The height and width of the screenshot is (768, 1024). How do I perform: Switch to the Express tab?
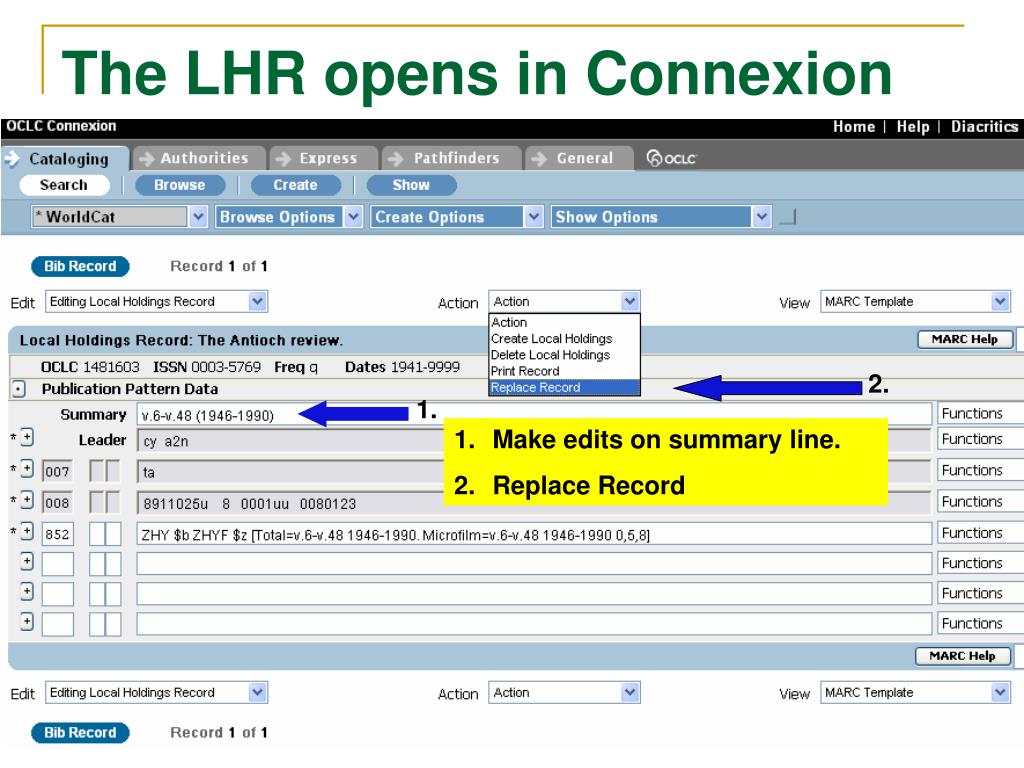pos(324,159)
